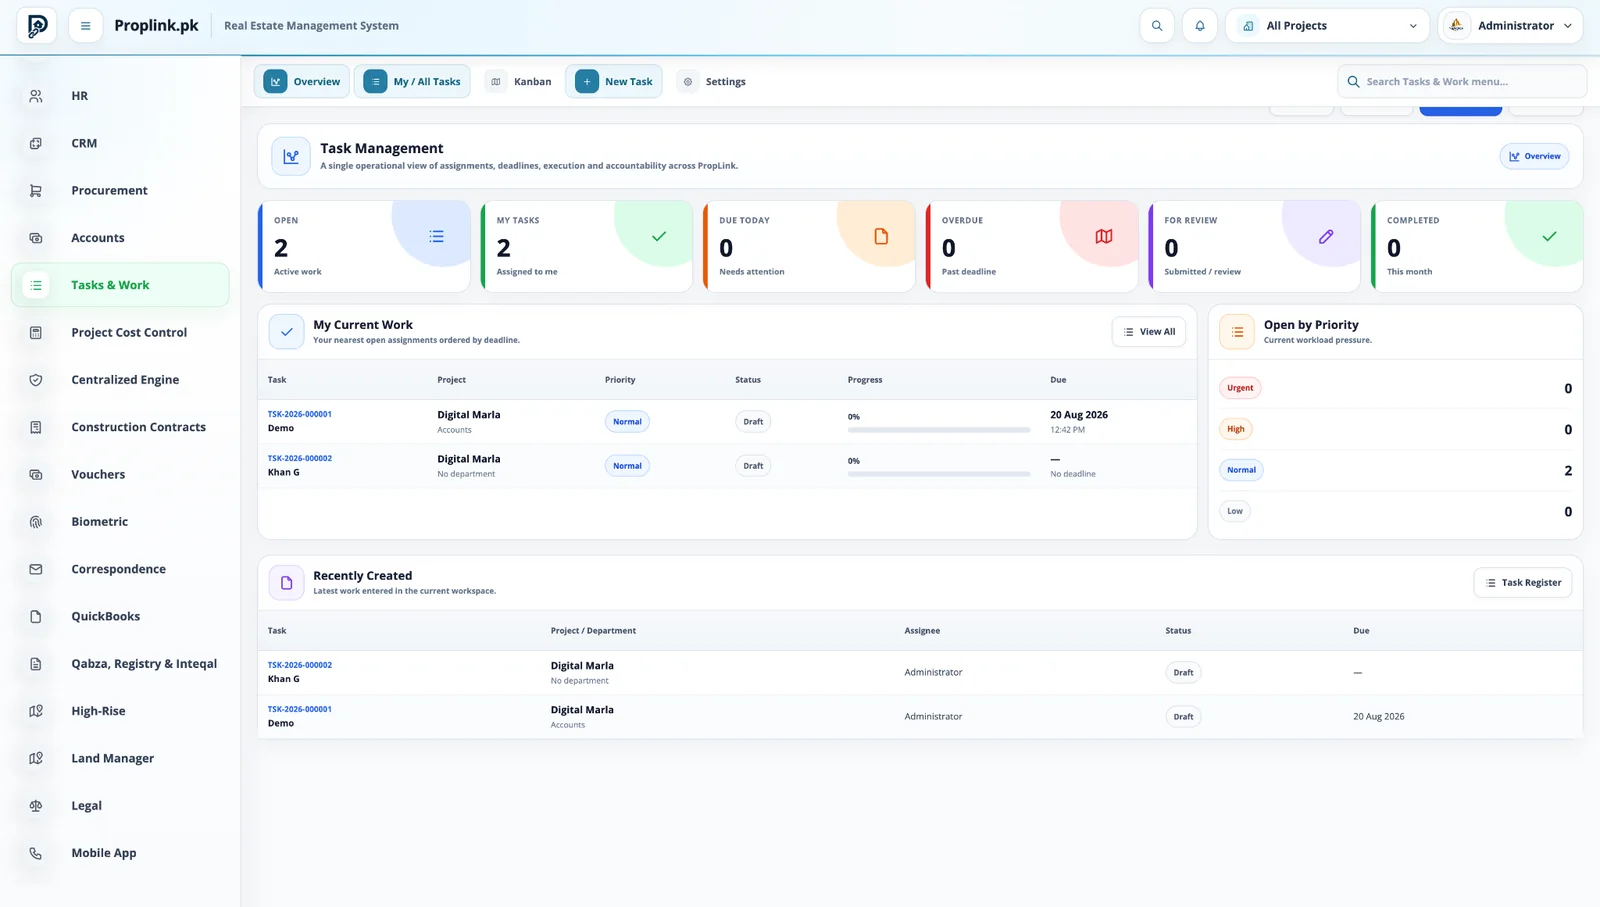Click the Open card list icon
The width and height of the screenshot is (1600, 907).
pyautogui.click(x=436, y=236)
